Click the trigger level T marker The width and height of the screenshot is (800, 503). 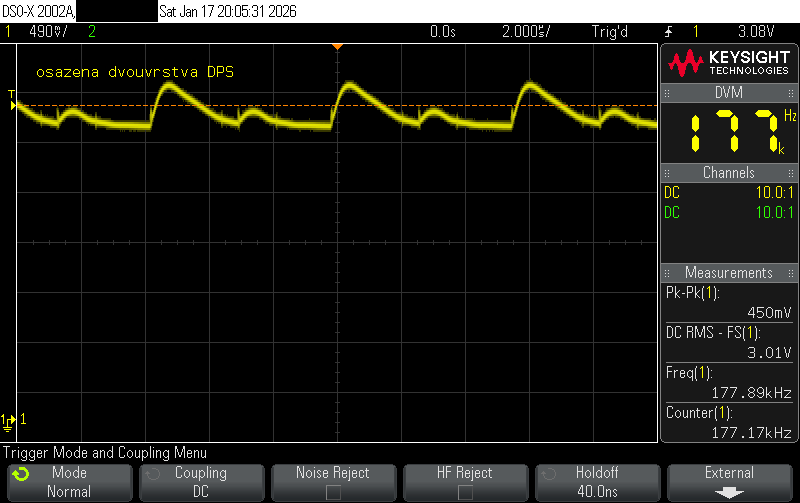(11, 97)
